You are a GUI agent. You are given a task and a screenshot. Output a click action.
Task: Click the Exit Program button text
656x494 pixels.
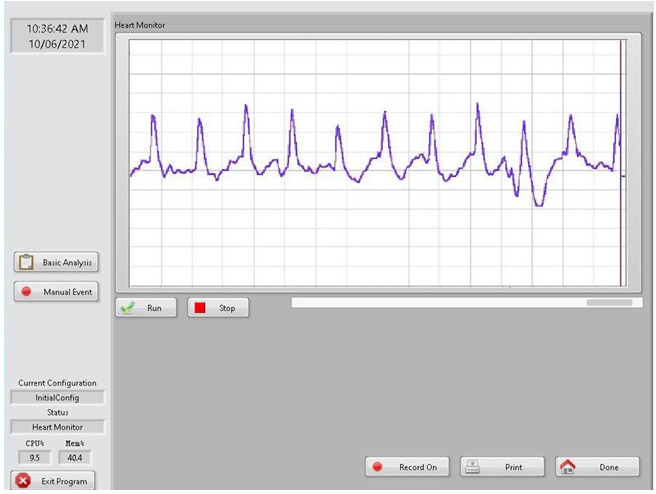(x=65, y=481)
